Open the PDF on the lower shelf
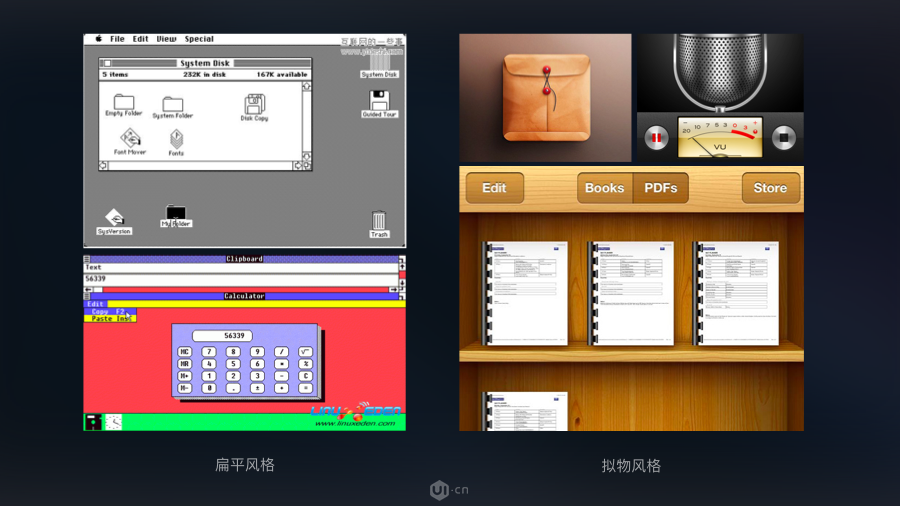 pyautogui.click(x=526, y=411)
